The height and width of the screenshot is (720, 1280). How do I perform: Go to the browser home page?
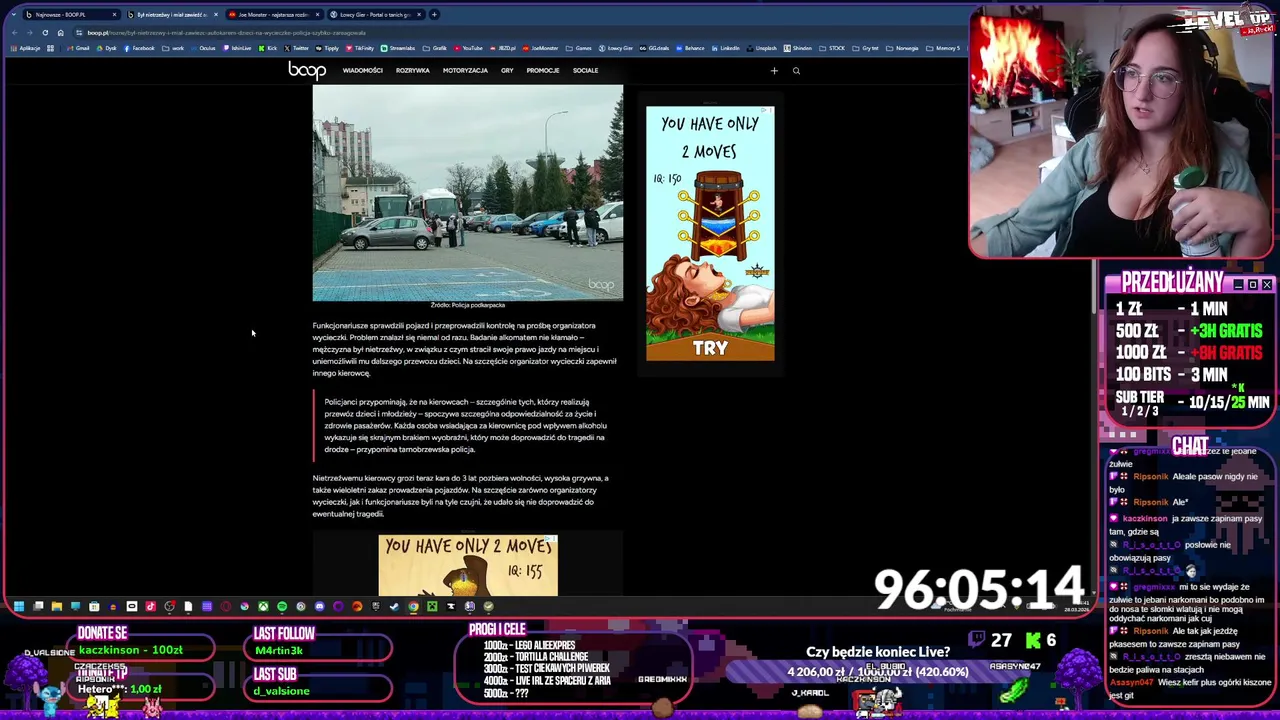click(60, 33)
